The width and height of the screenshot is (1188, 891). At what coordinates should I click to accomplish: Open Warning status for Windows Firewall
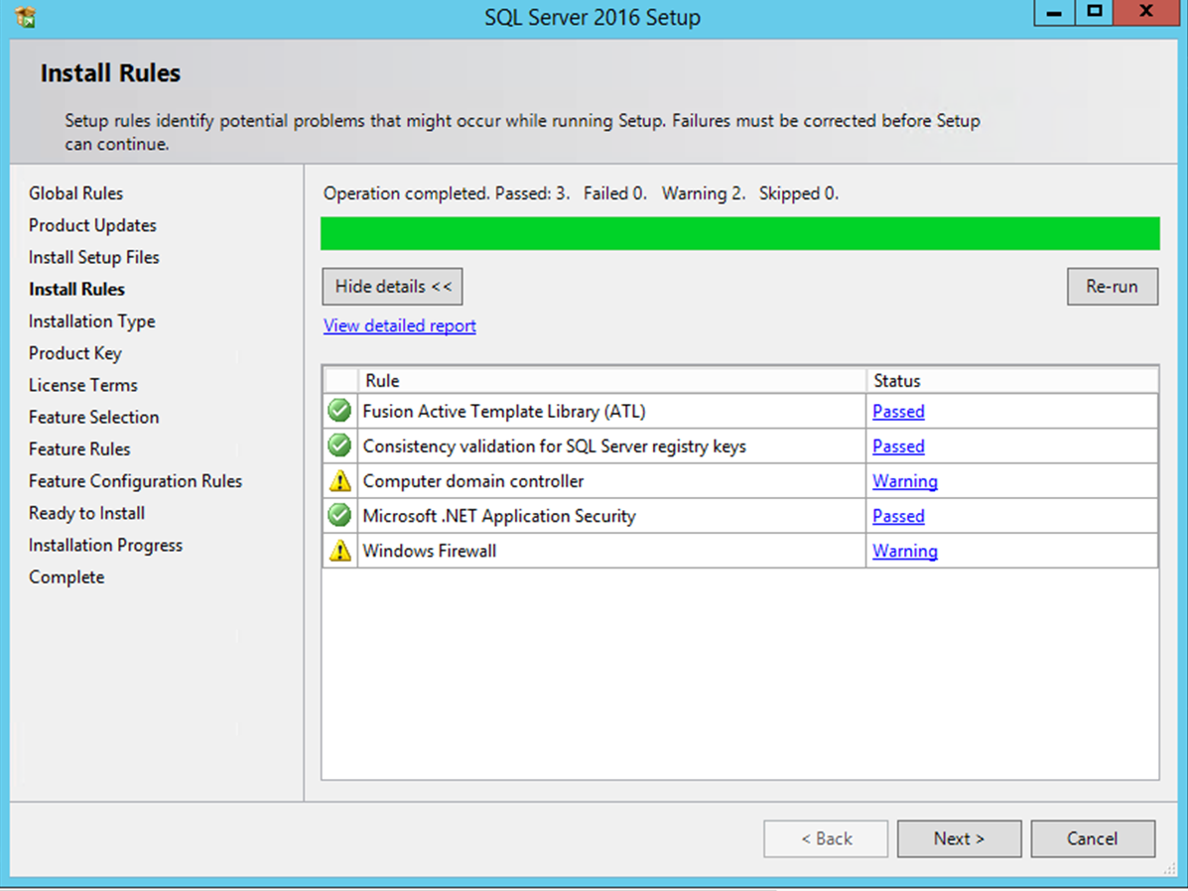point(905,551)
